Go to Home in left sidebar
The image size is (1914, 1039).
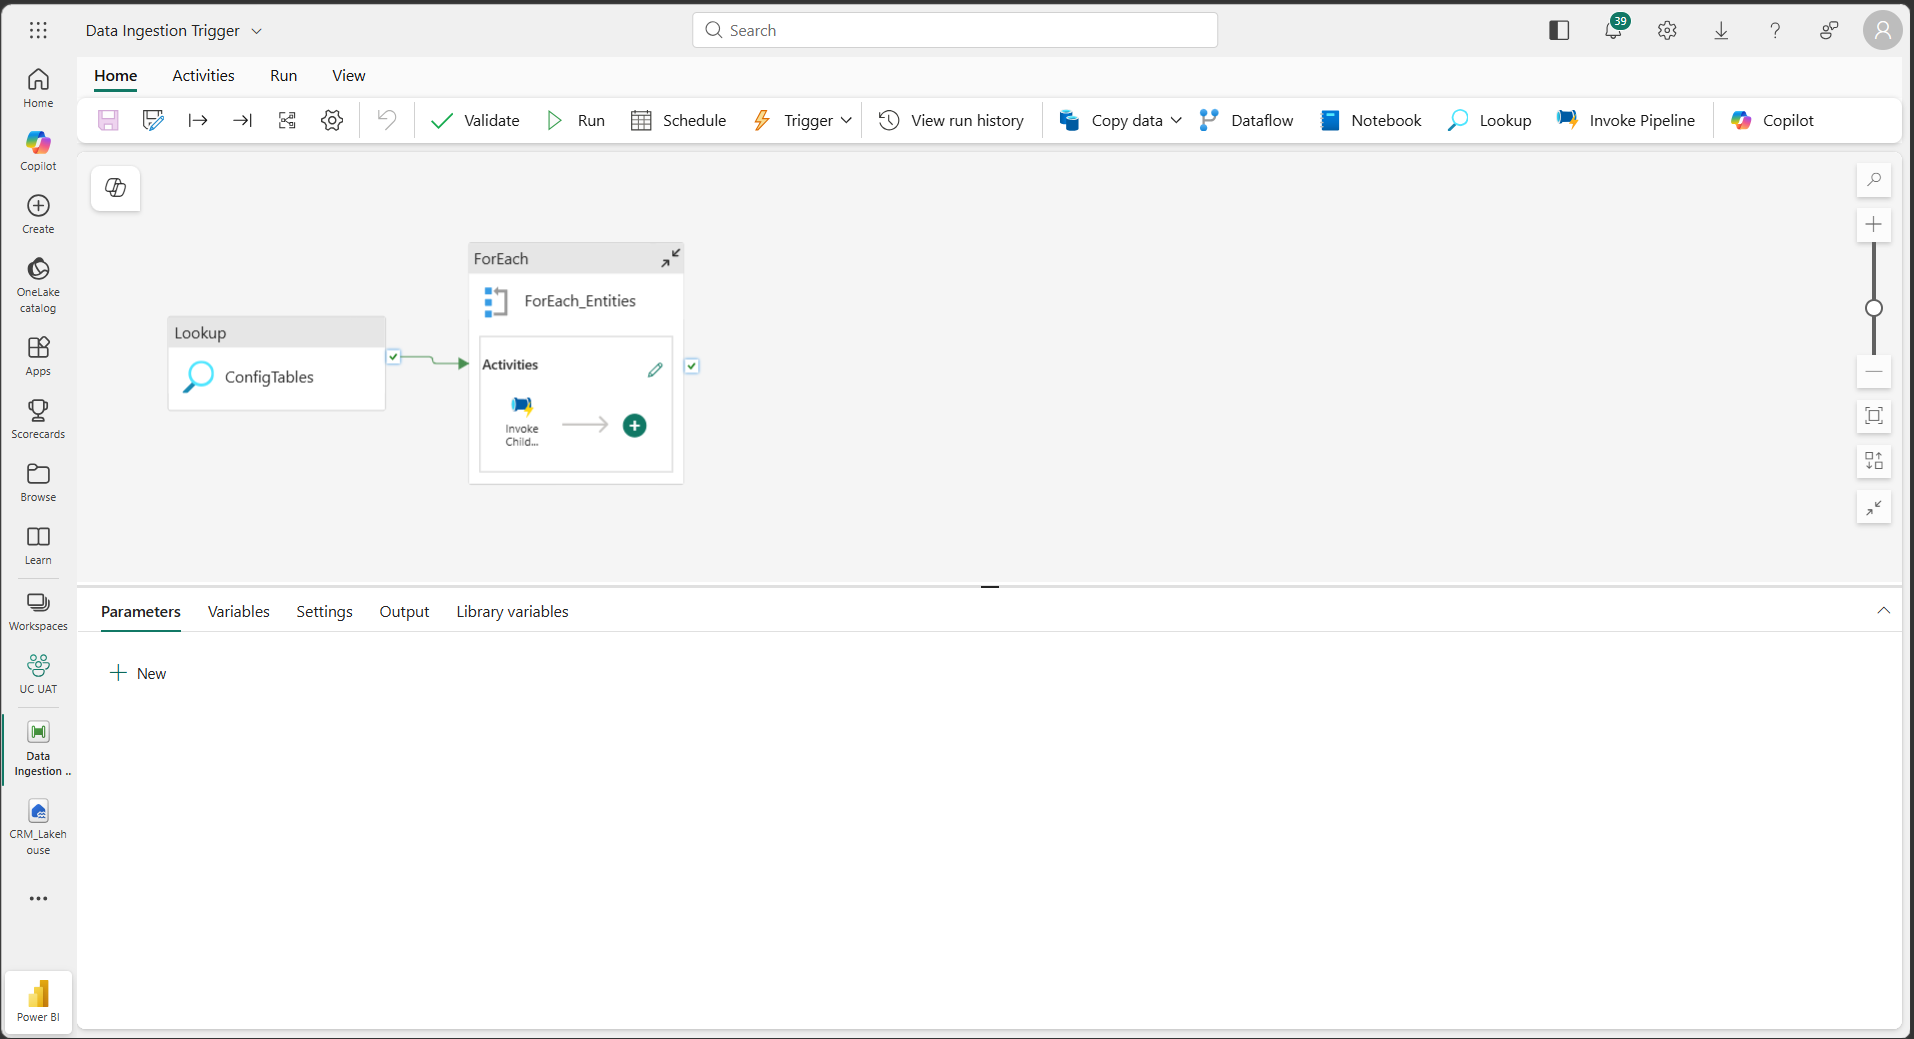[38, 88]
